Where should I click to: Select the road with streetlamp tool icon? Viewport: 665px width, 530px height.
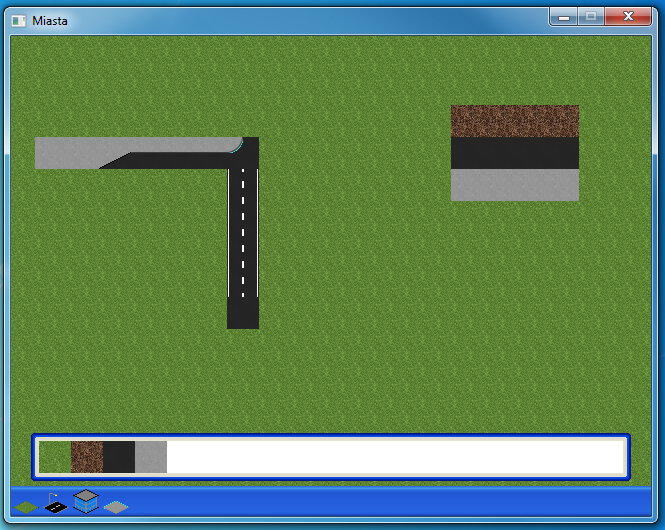(x=56, y=503)
